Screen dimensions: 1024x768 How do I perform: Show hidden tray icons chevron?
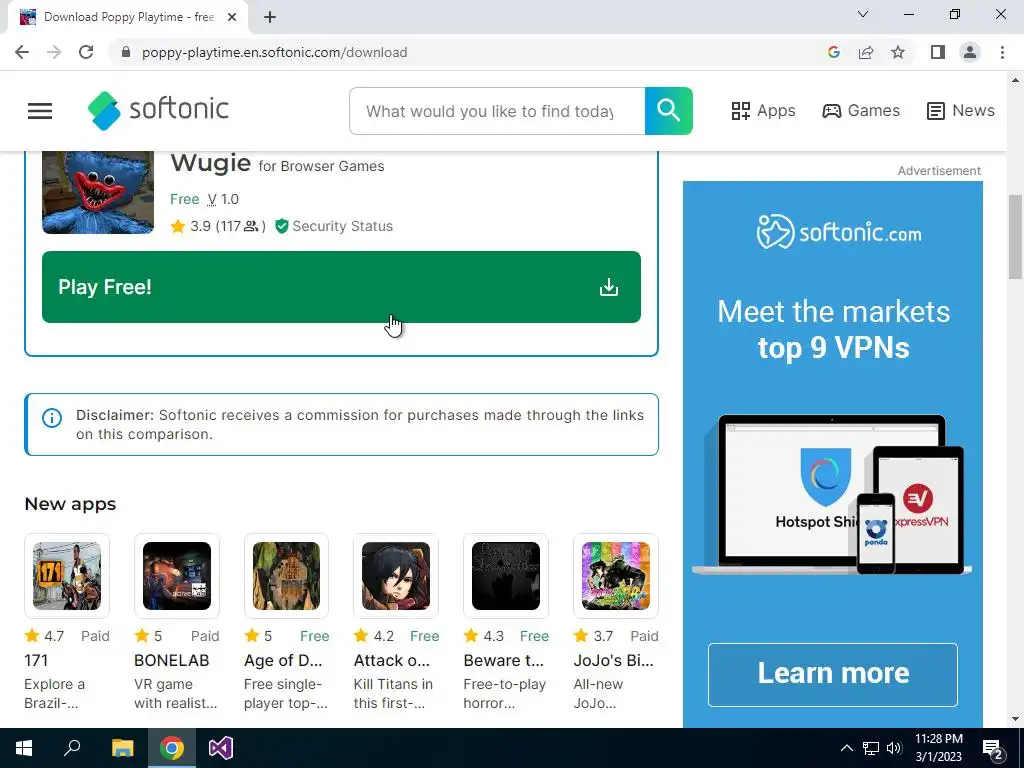click(x=846, y=748)
